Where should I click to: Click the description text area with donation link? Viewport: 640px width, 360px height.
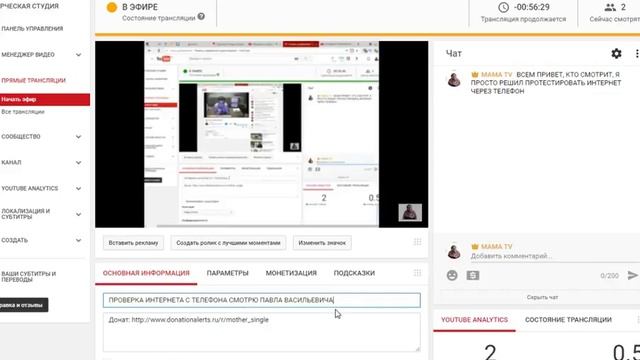coord(262,332)
